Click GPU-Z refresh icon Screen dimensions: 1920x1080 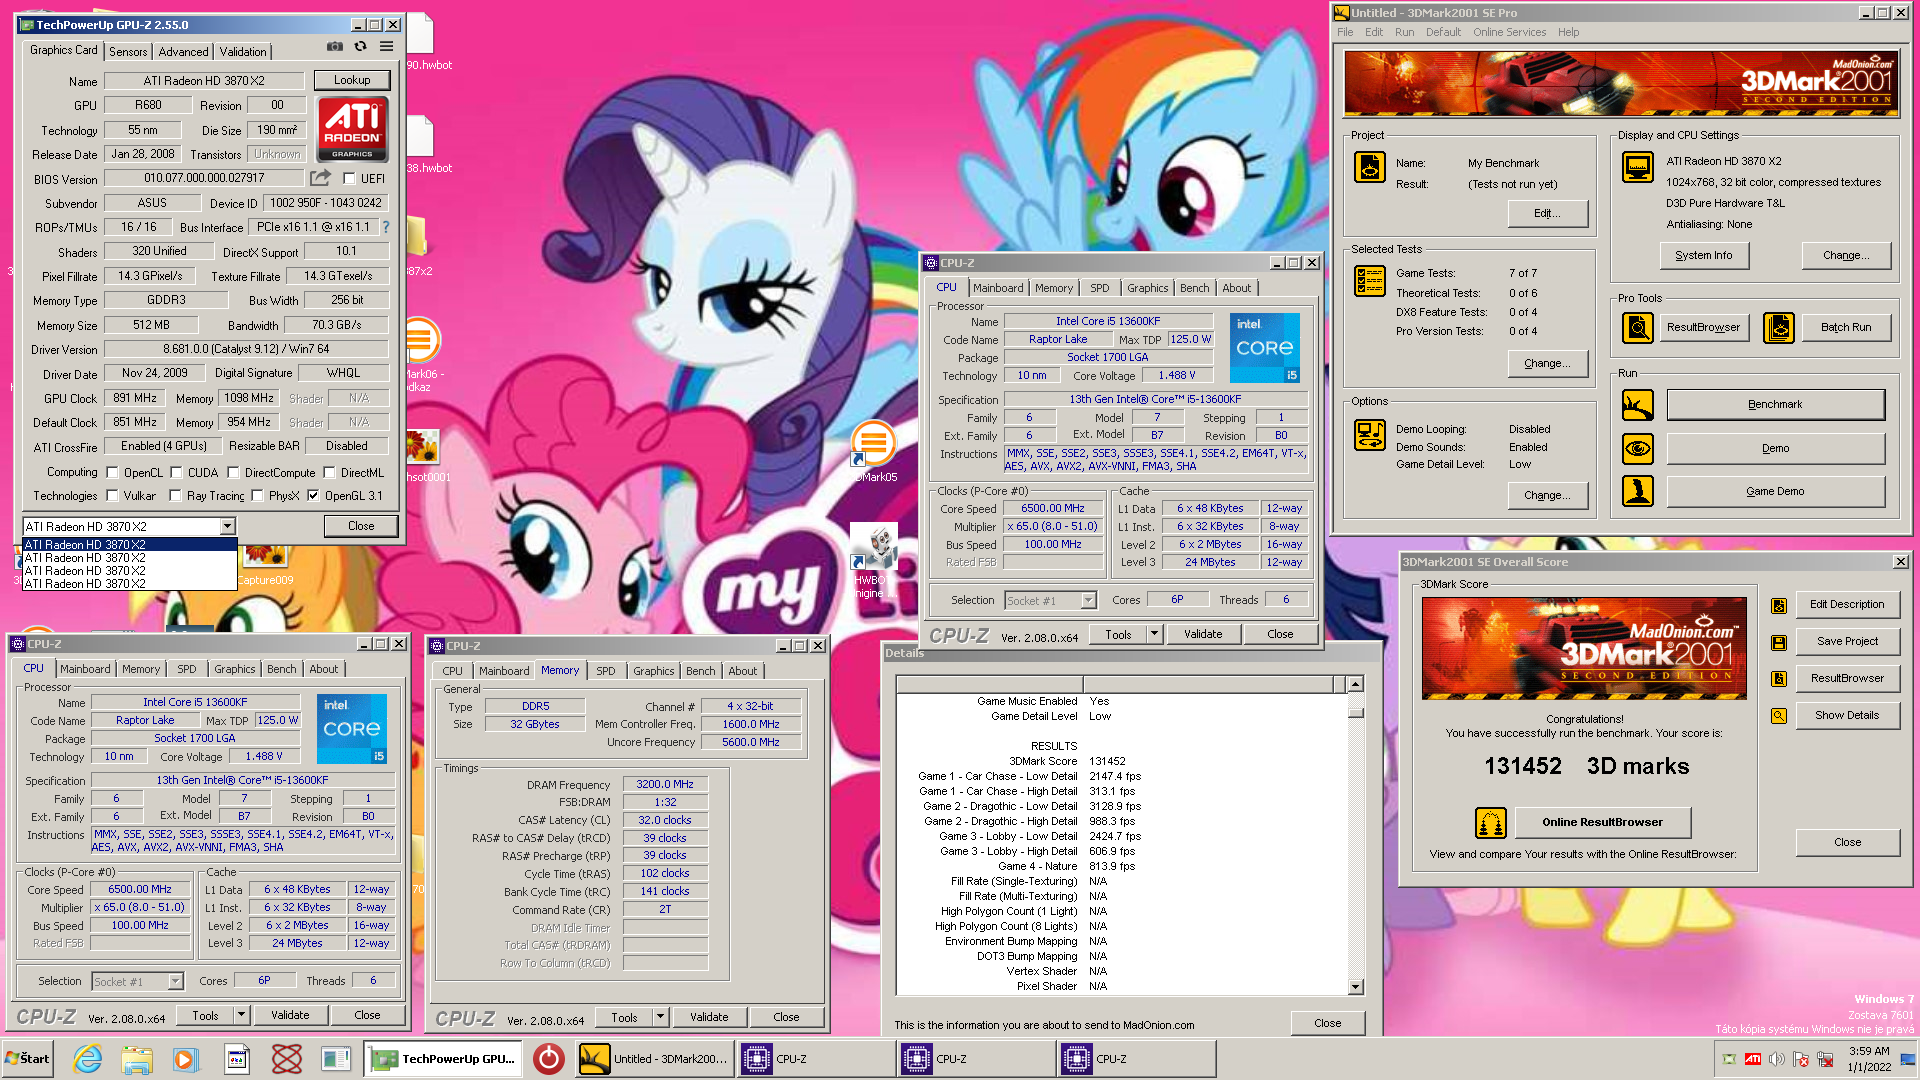(360, 47)
